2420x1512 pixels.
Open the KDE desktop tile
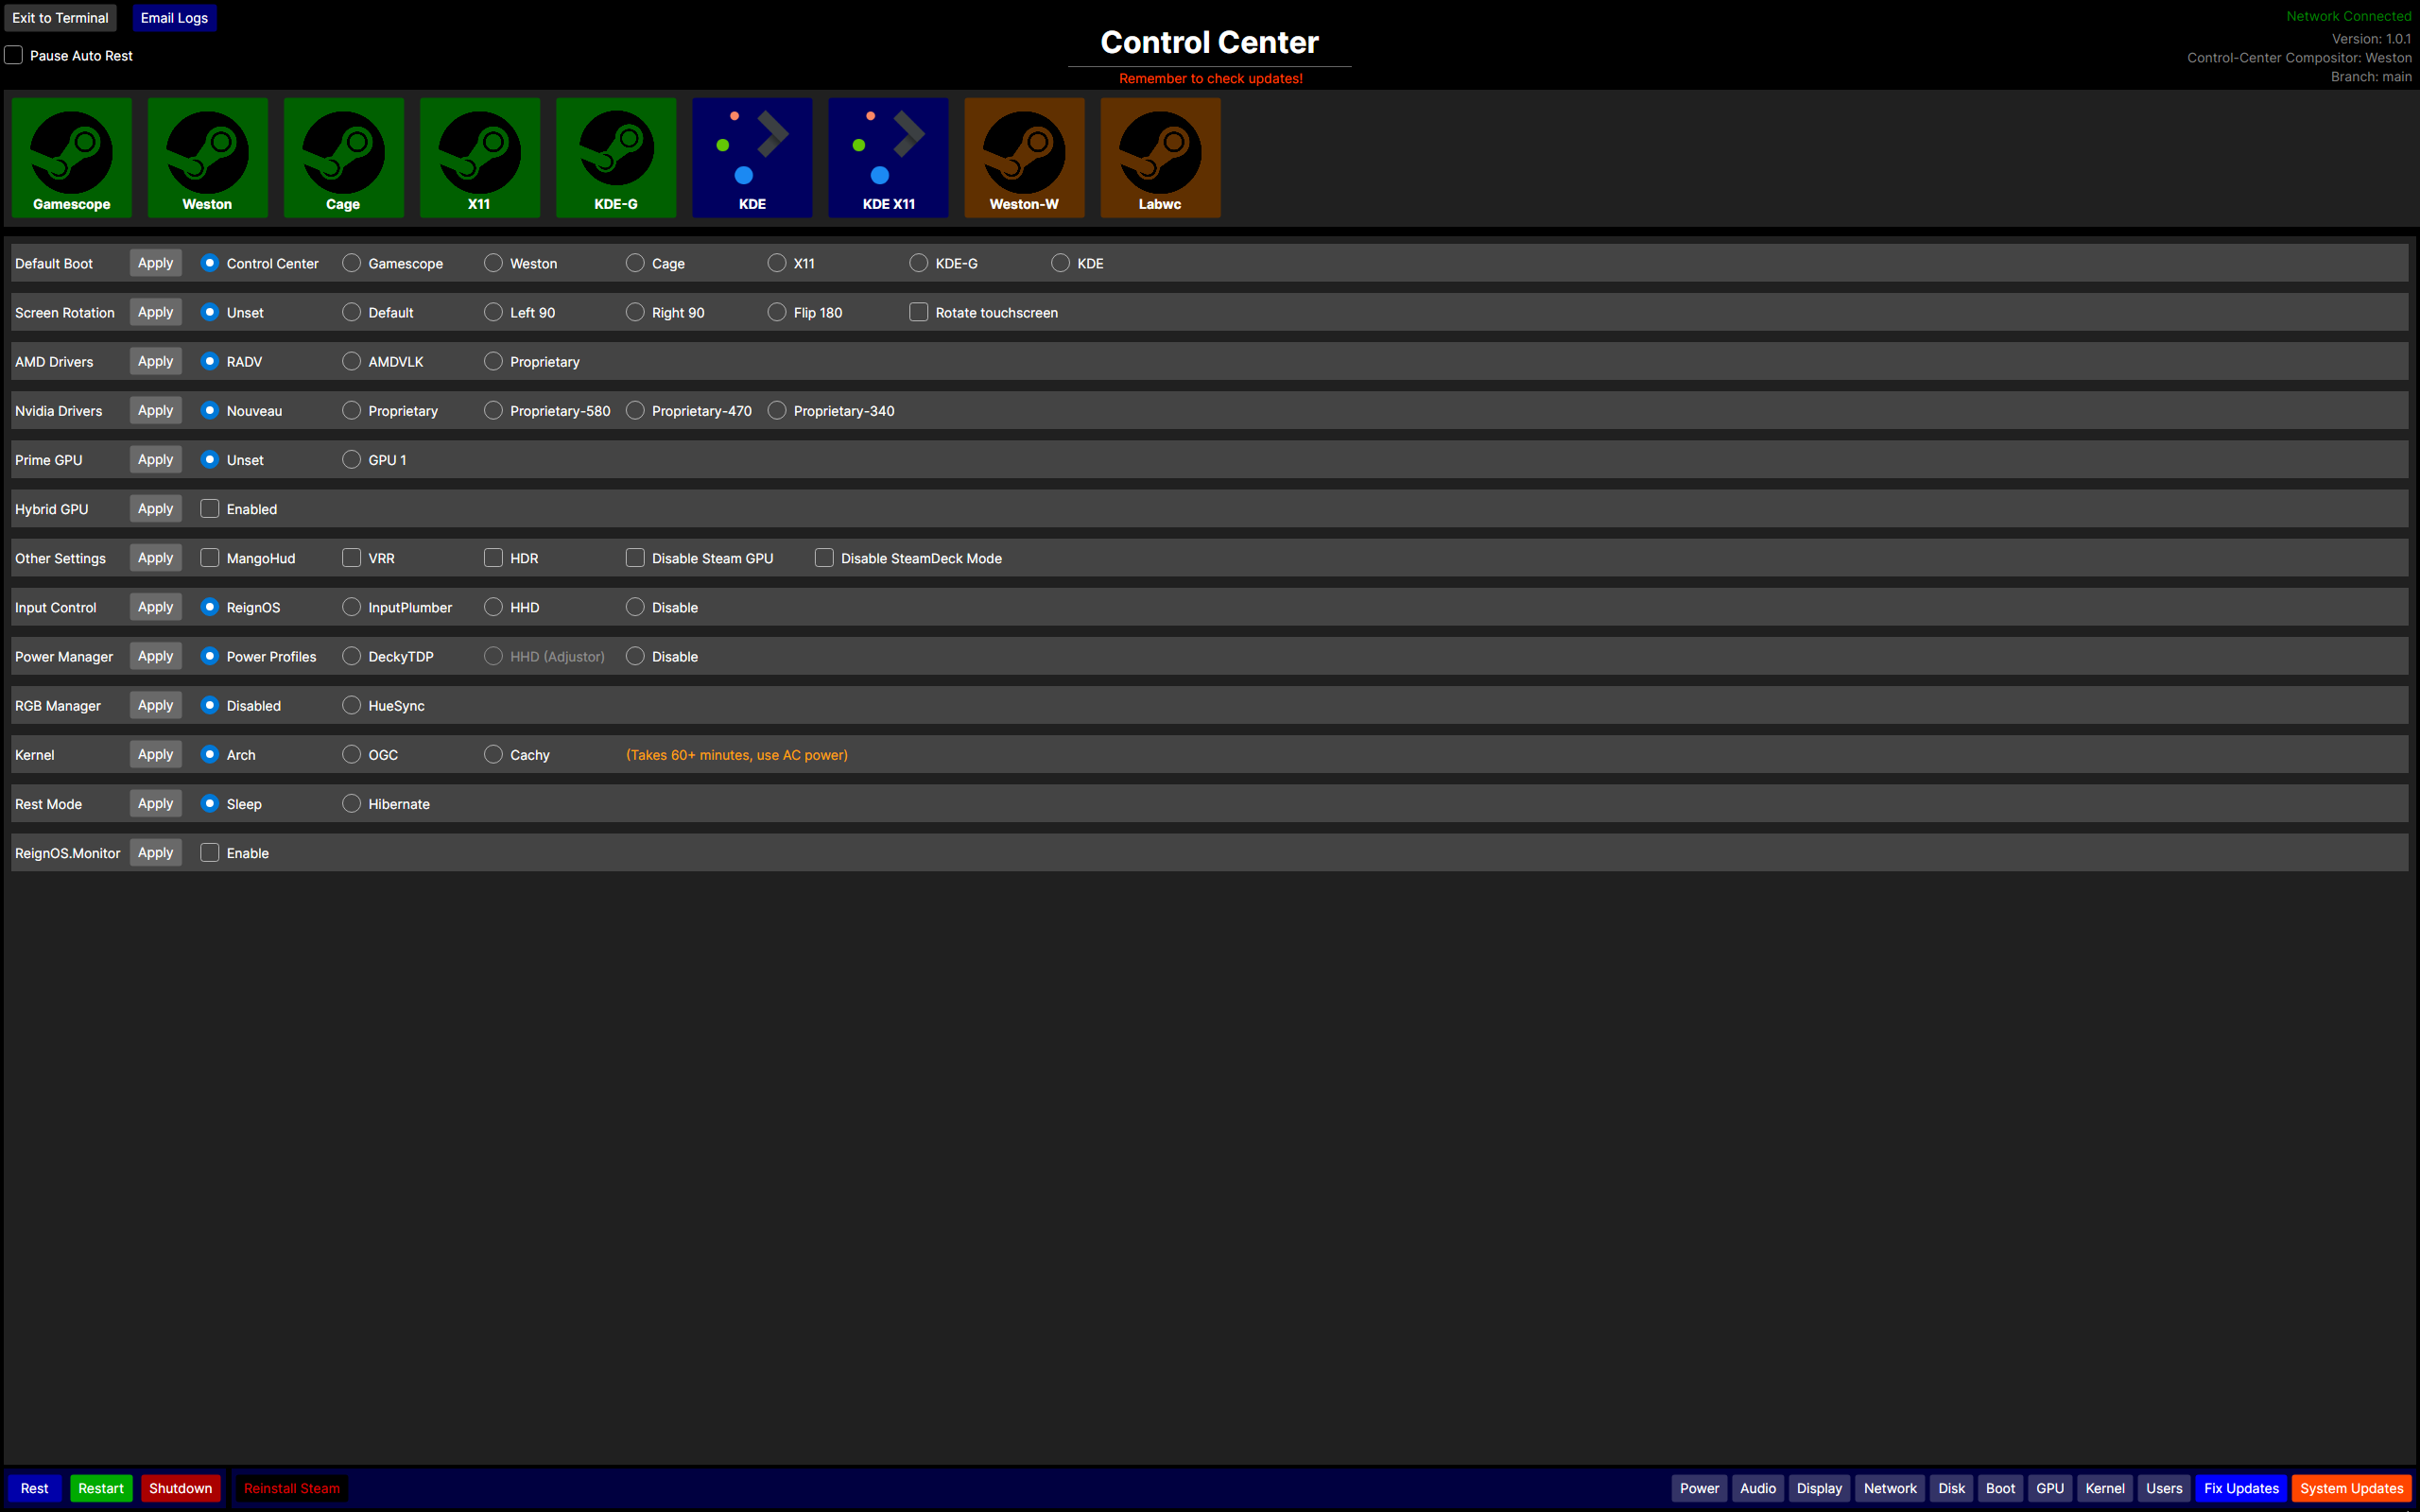[752, 158]
